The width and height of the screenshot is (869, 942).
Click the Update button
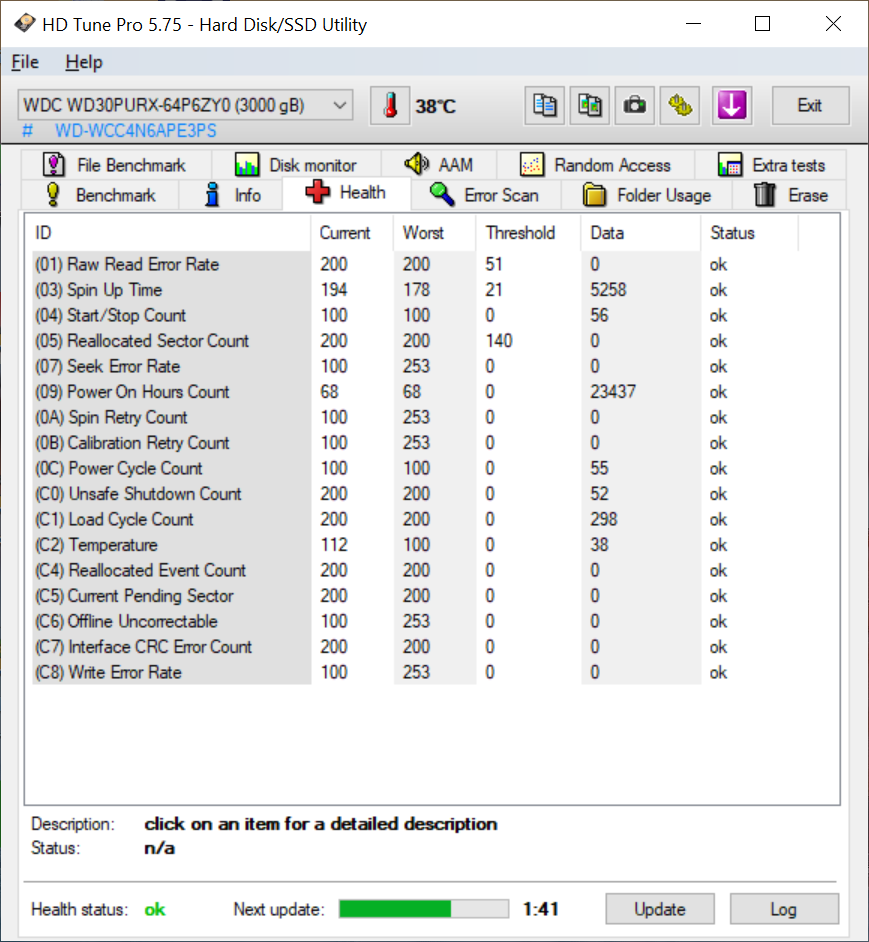[x=660, y=909]
